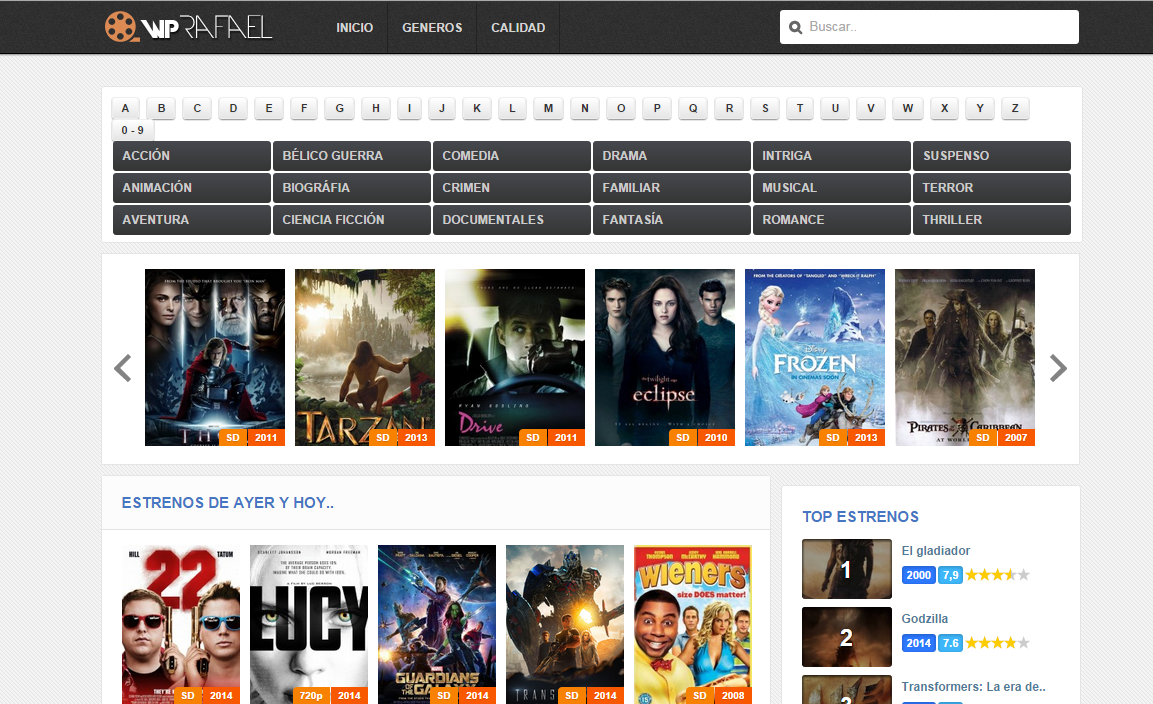
Task: Open Transformers: La era de.. link
Action: click(x=974, y=686)
